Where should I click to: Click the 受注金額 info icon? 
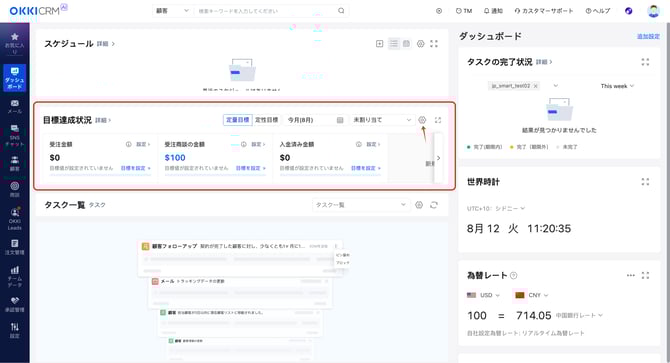(129, 144)
